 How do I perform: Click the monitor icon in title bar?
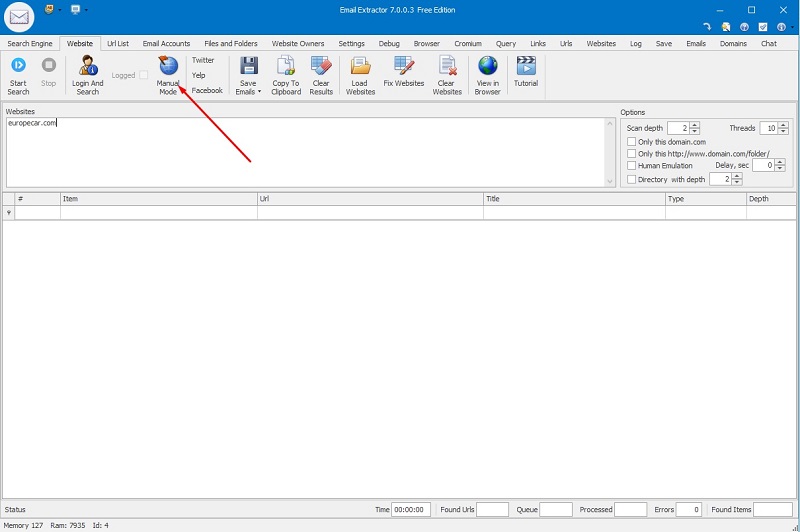point(76,9)
